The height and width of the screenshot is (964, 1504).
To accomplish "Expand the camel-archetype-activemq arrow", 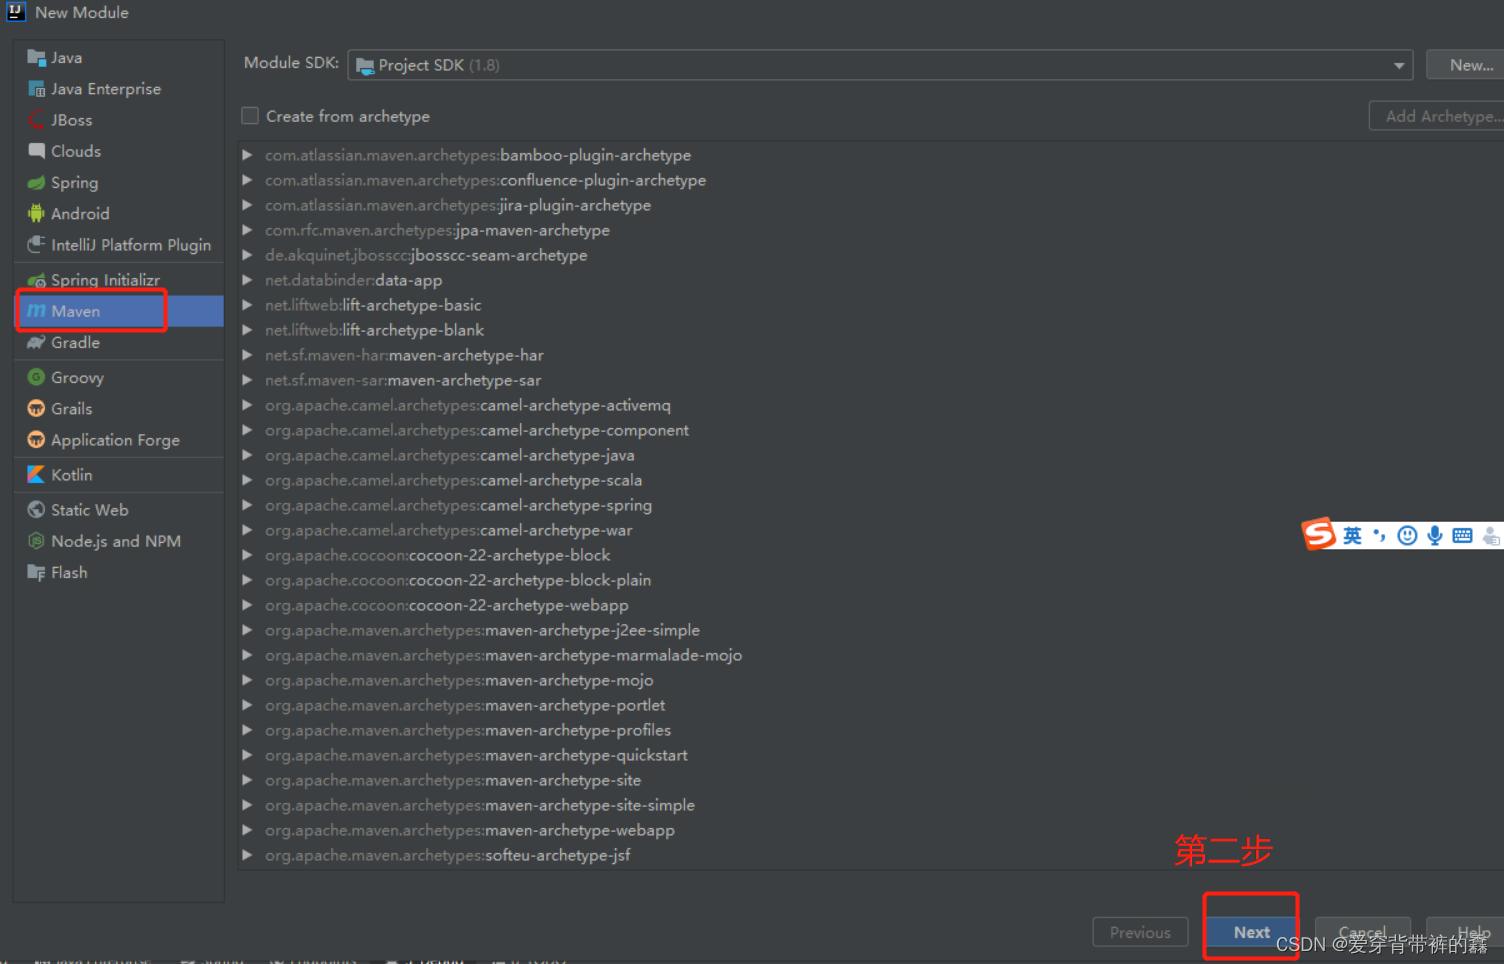I will [x=247, y=405].
